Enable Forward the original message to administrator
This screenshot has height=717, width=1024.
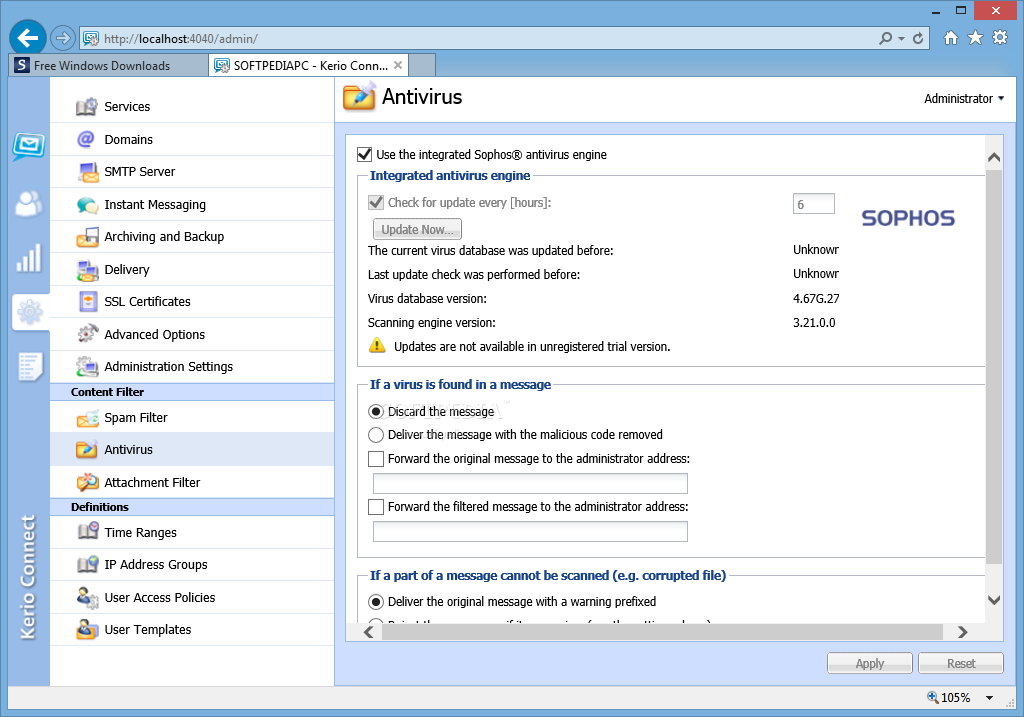coord(376,459)
